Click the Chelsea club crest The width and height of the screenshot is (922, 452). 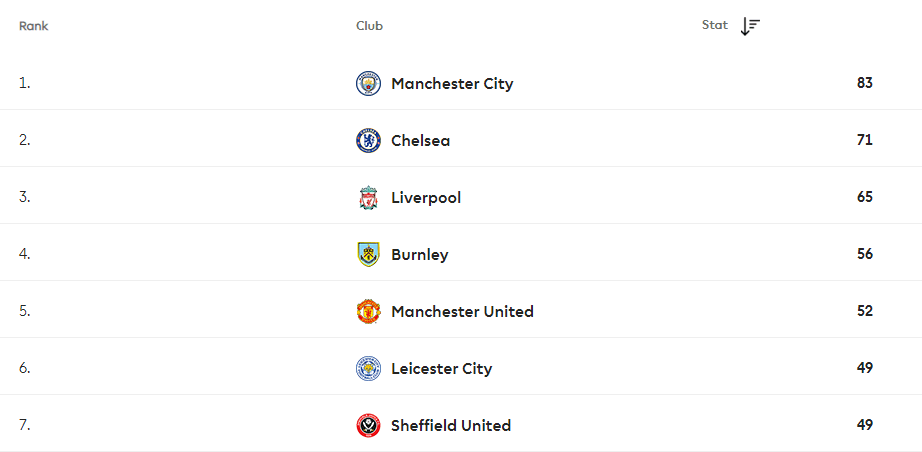click(368, 140)
